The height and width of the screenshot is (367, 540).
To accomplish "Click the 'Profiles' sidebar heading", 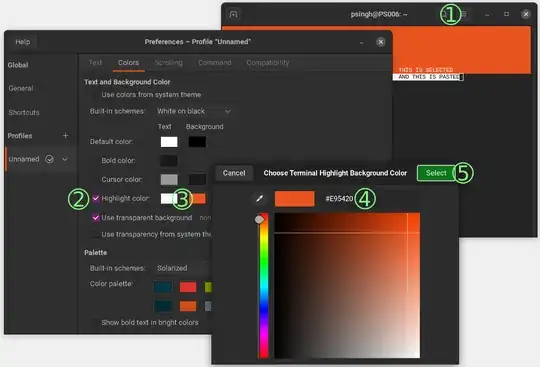I will point(20,136).
